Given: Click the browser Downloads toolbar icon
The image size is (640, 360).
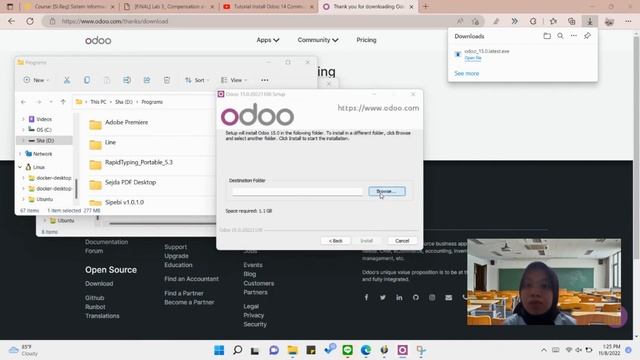Looking at the screenshot, I should pyautogui.click(x=589, y=21).
